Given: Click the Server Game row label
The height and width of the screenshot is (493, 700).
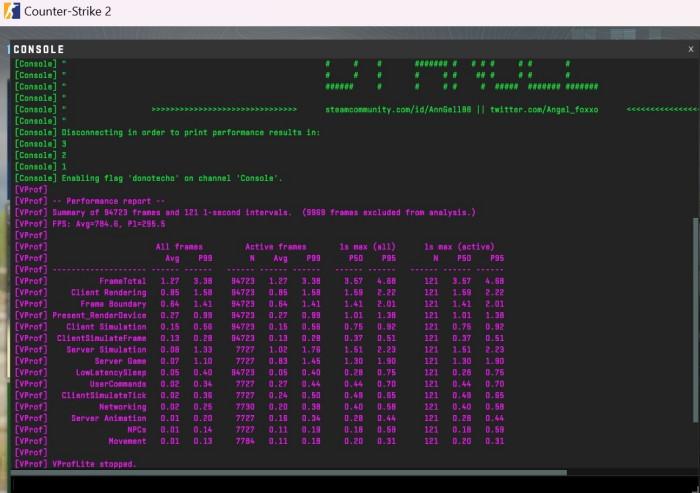Looking at the screenshot, I should (x=121, y=361).
